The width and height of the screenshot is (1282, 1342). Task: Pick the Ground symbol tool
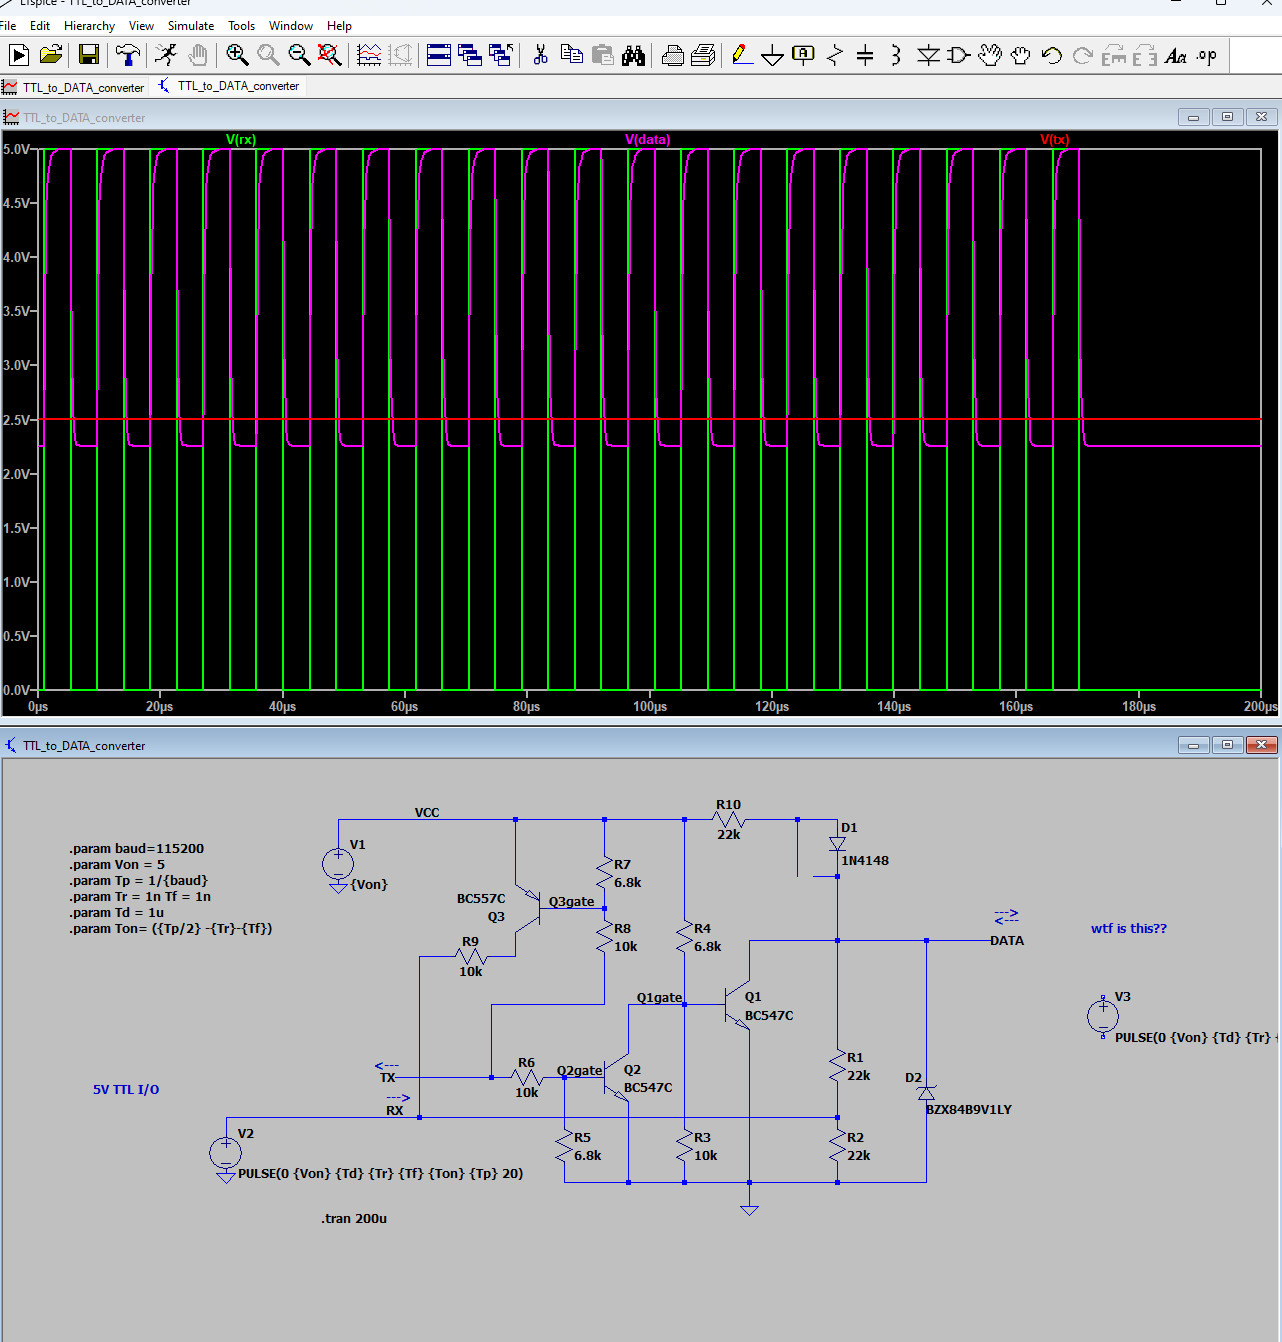[772, 56]
